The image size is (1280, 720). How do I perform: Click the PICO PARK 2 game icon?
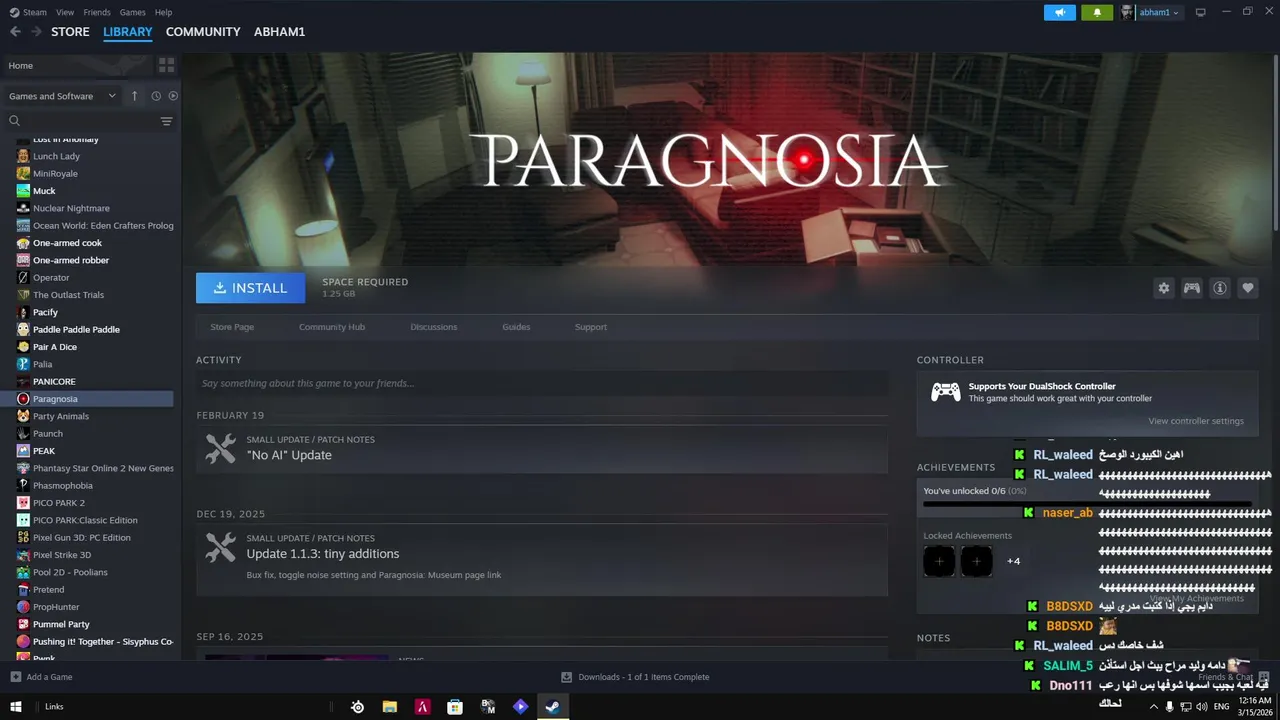pos(23,503)
